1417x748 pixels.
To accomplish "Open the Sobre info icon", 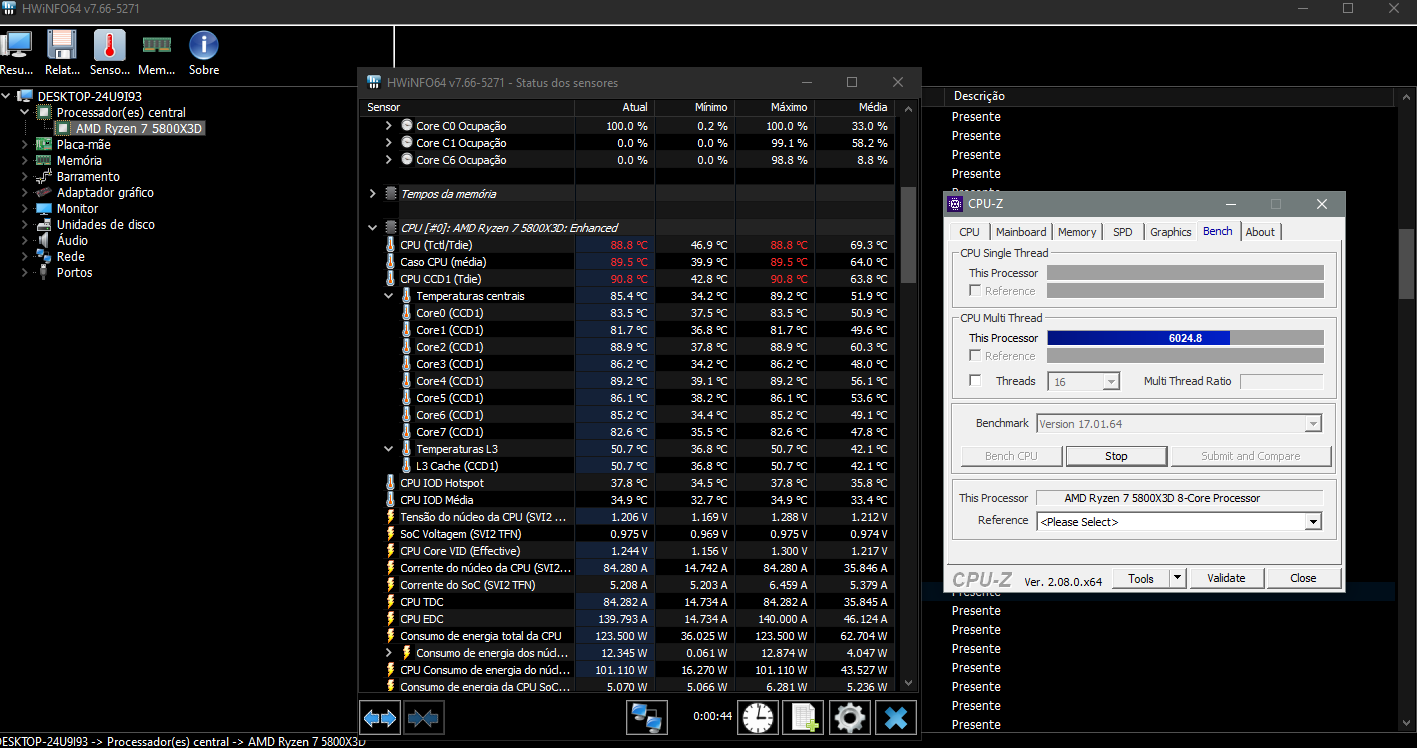I will pos(203,45).
